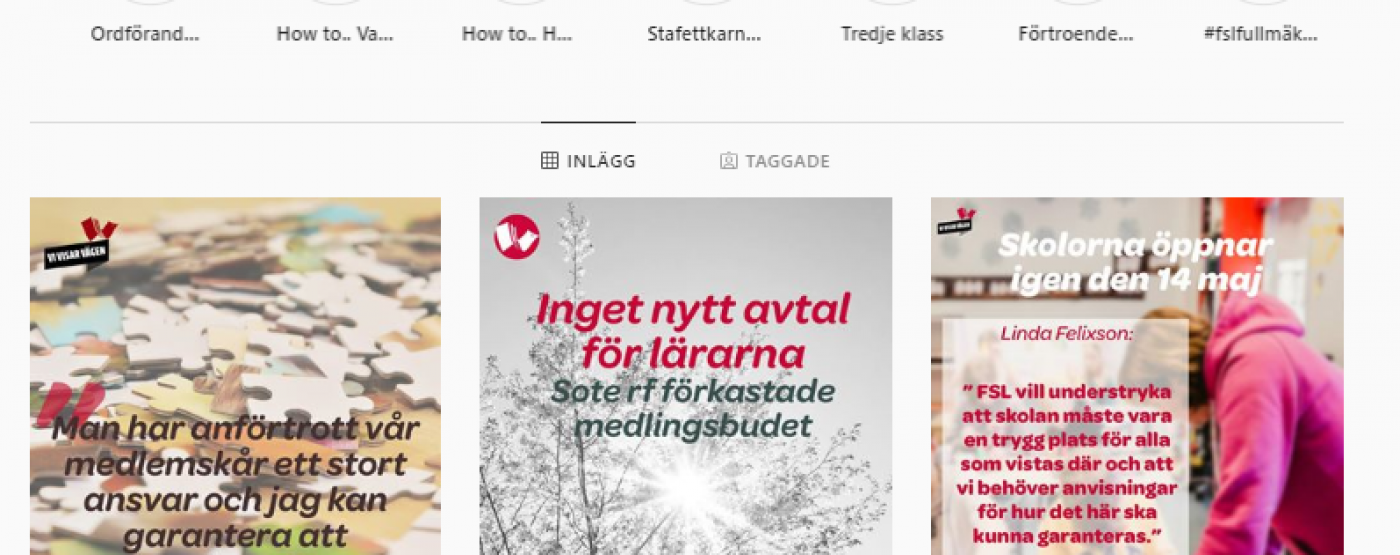
Task: Open the #fslfullmäk... story highlight
Action: 1261,34
